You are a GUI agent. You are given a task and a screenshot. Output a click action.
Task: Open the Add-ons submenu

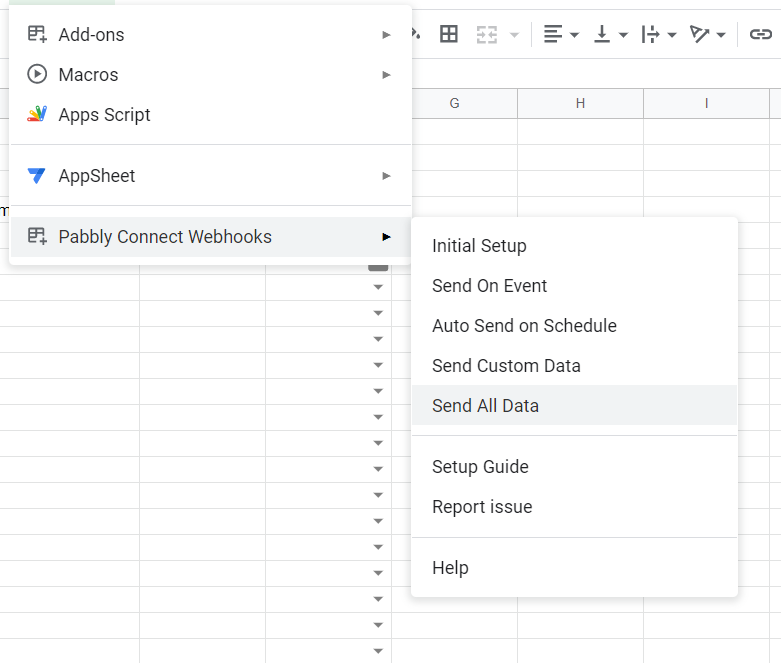pyautogui.click(x=210, y=35)
